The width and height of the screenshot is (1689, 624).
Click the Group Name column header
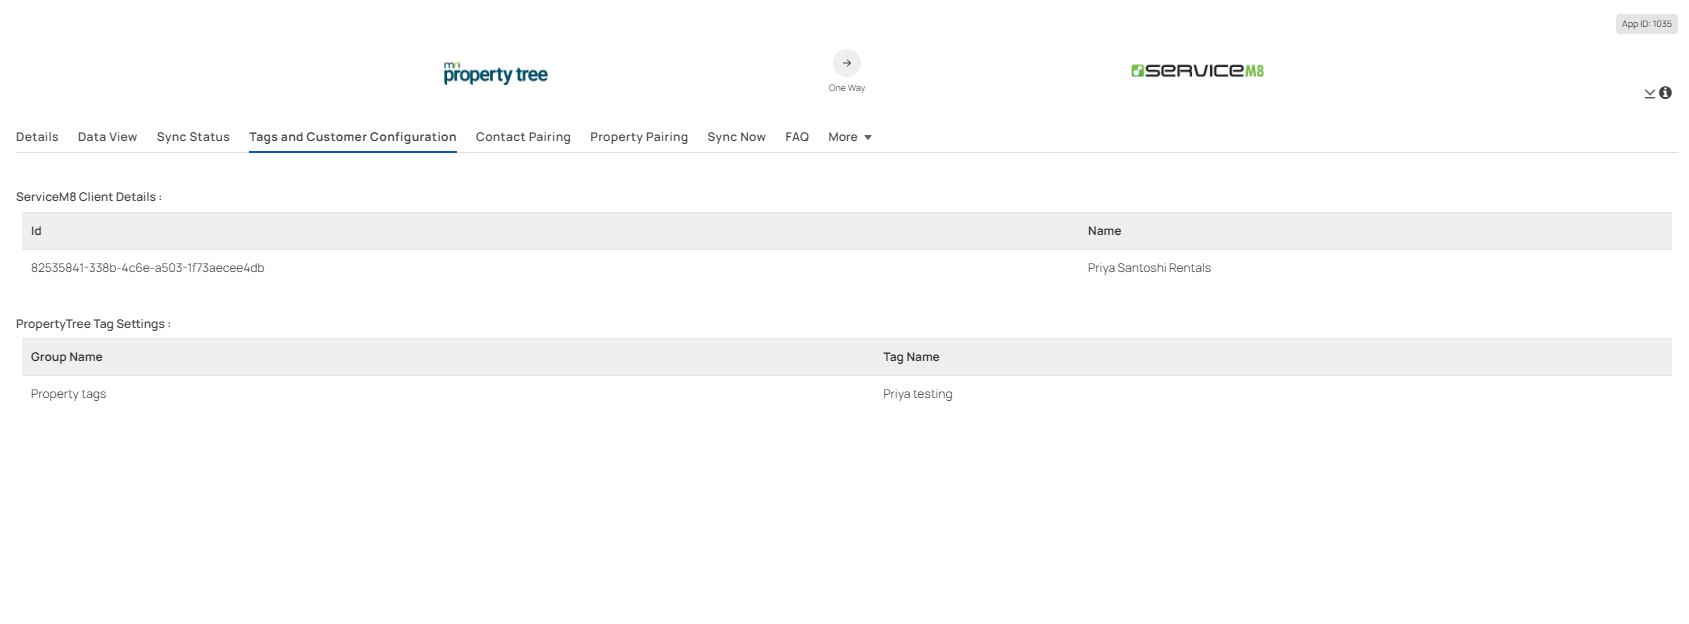(x=67, y=357)
